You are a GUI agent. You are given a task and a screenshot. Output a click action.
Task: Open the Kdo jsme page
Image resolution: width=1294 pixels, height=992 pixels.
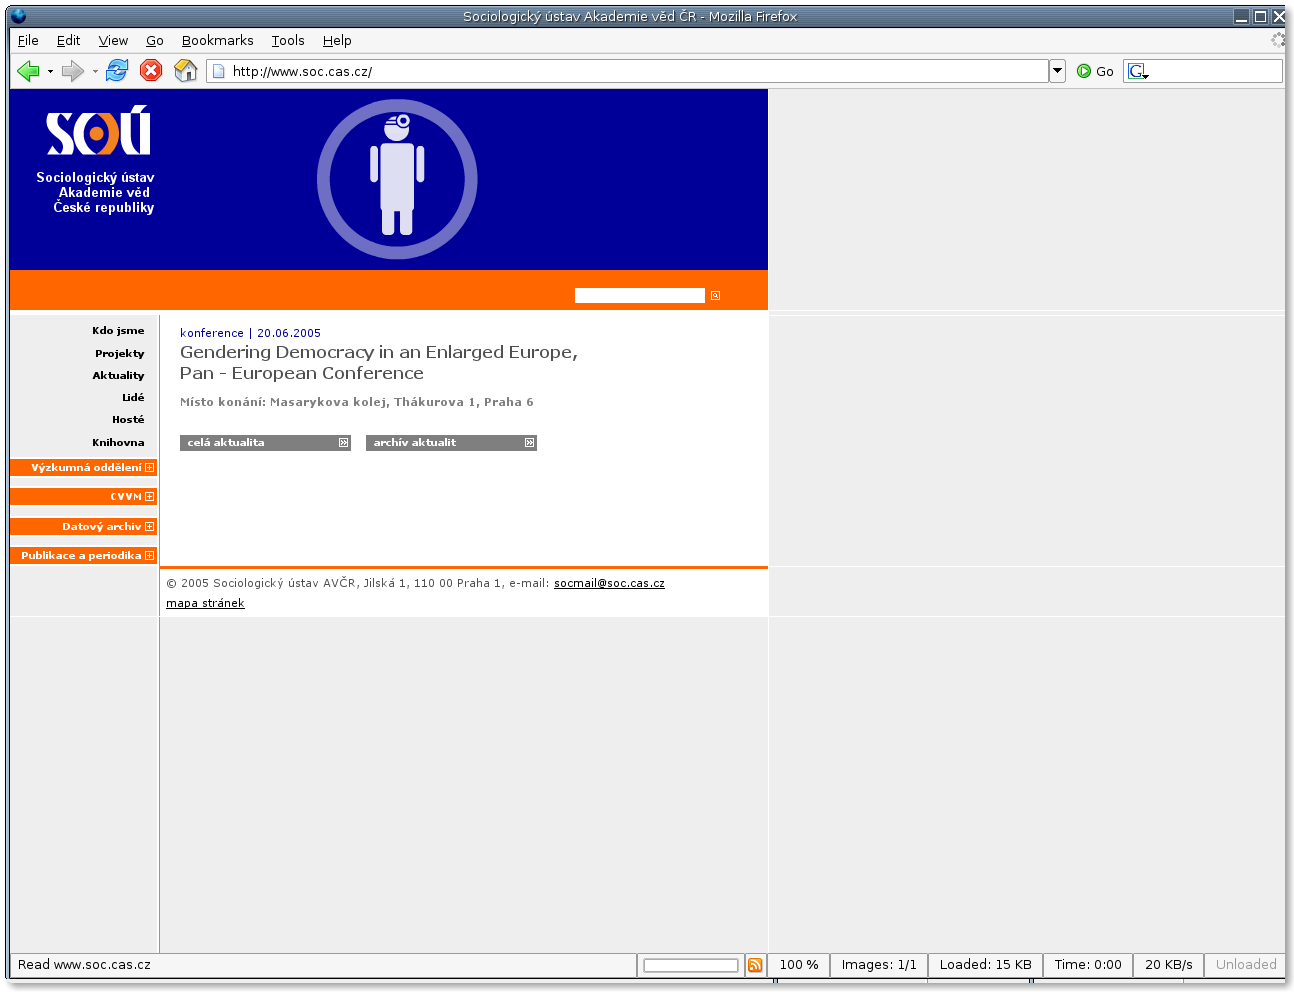118,330
